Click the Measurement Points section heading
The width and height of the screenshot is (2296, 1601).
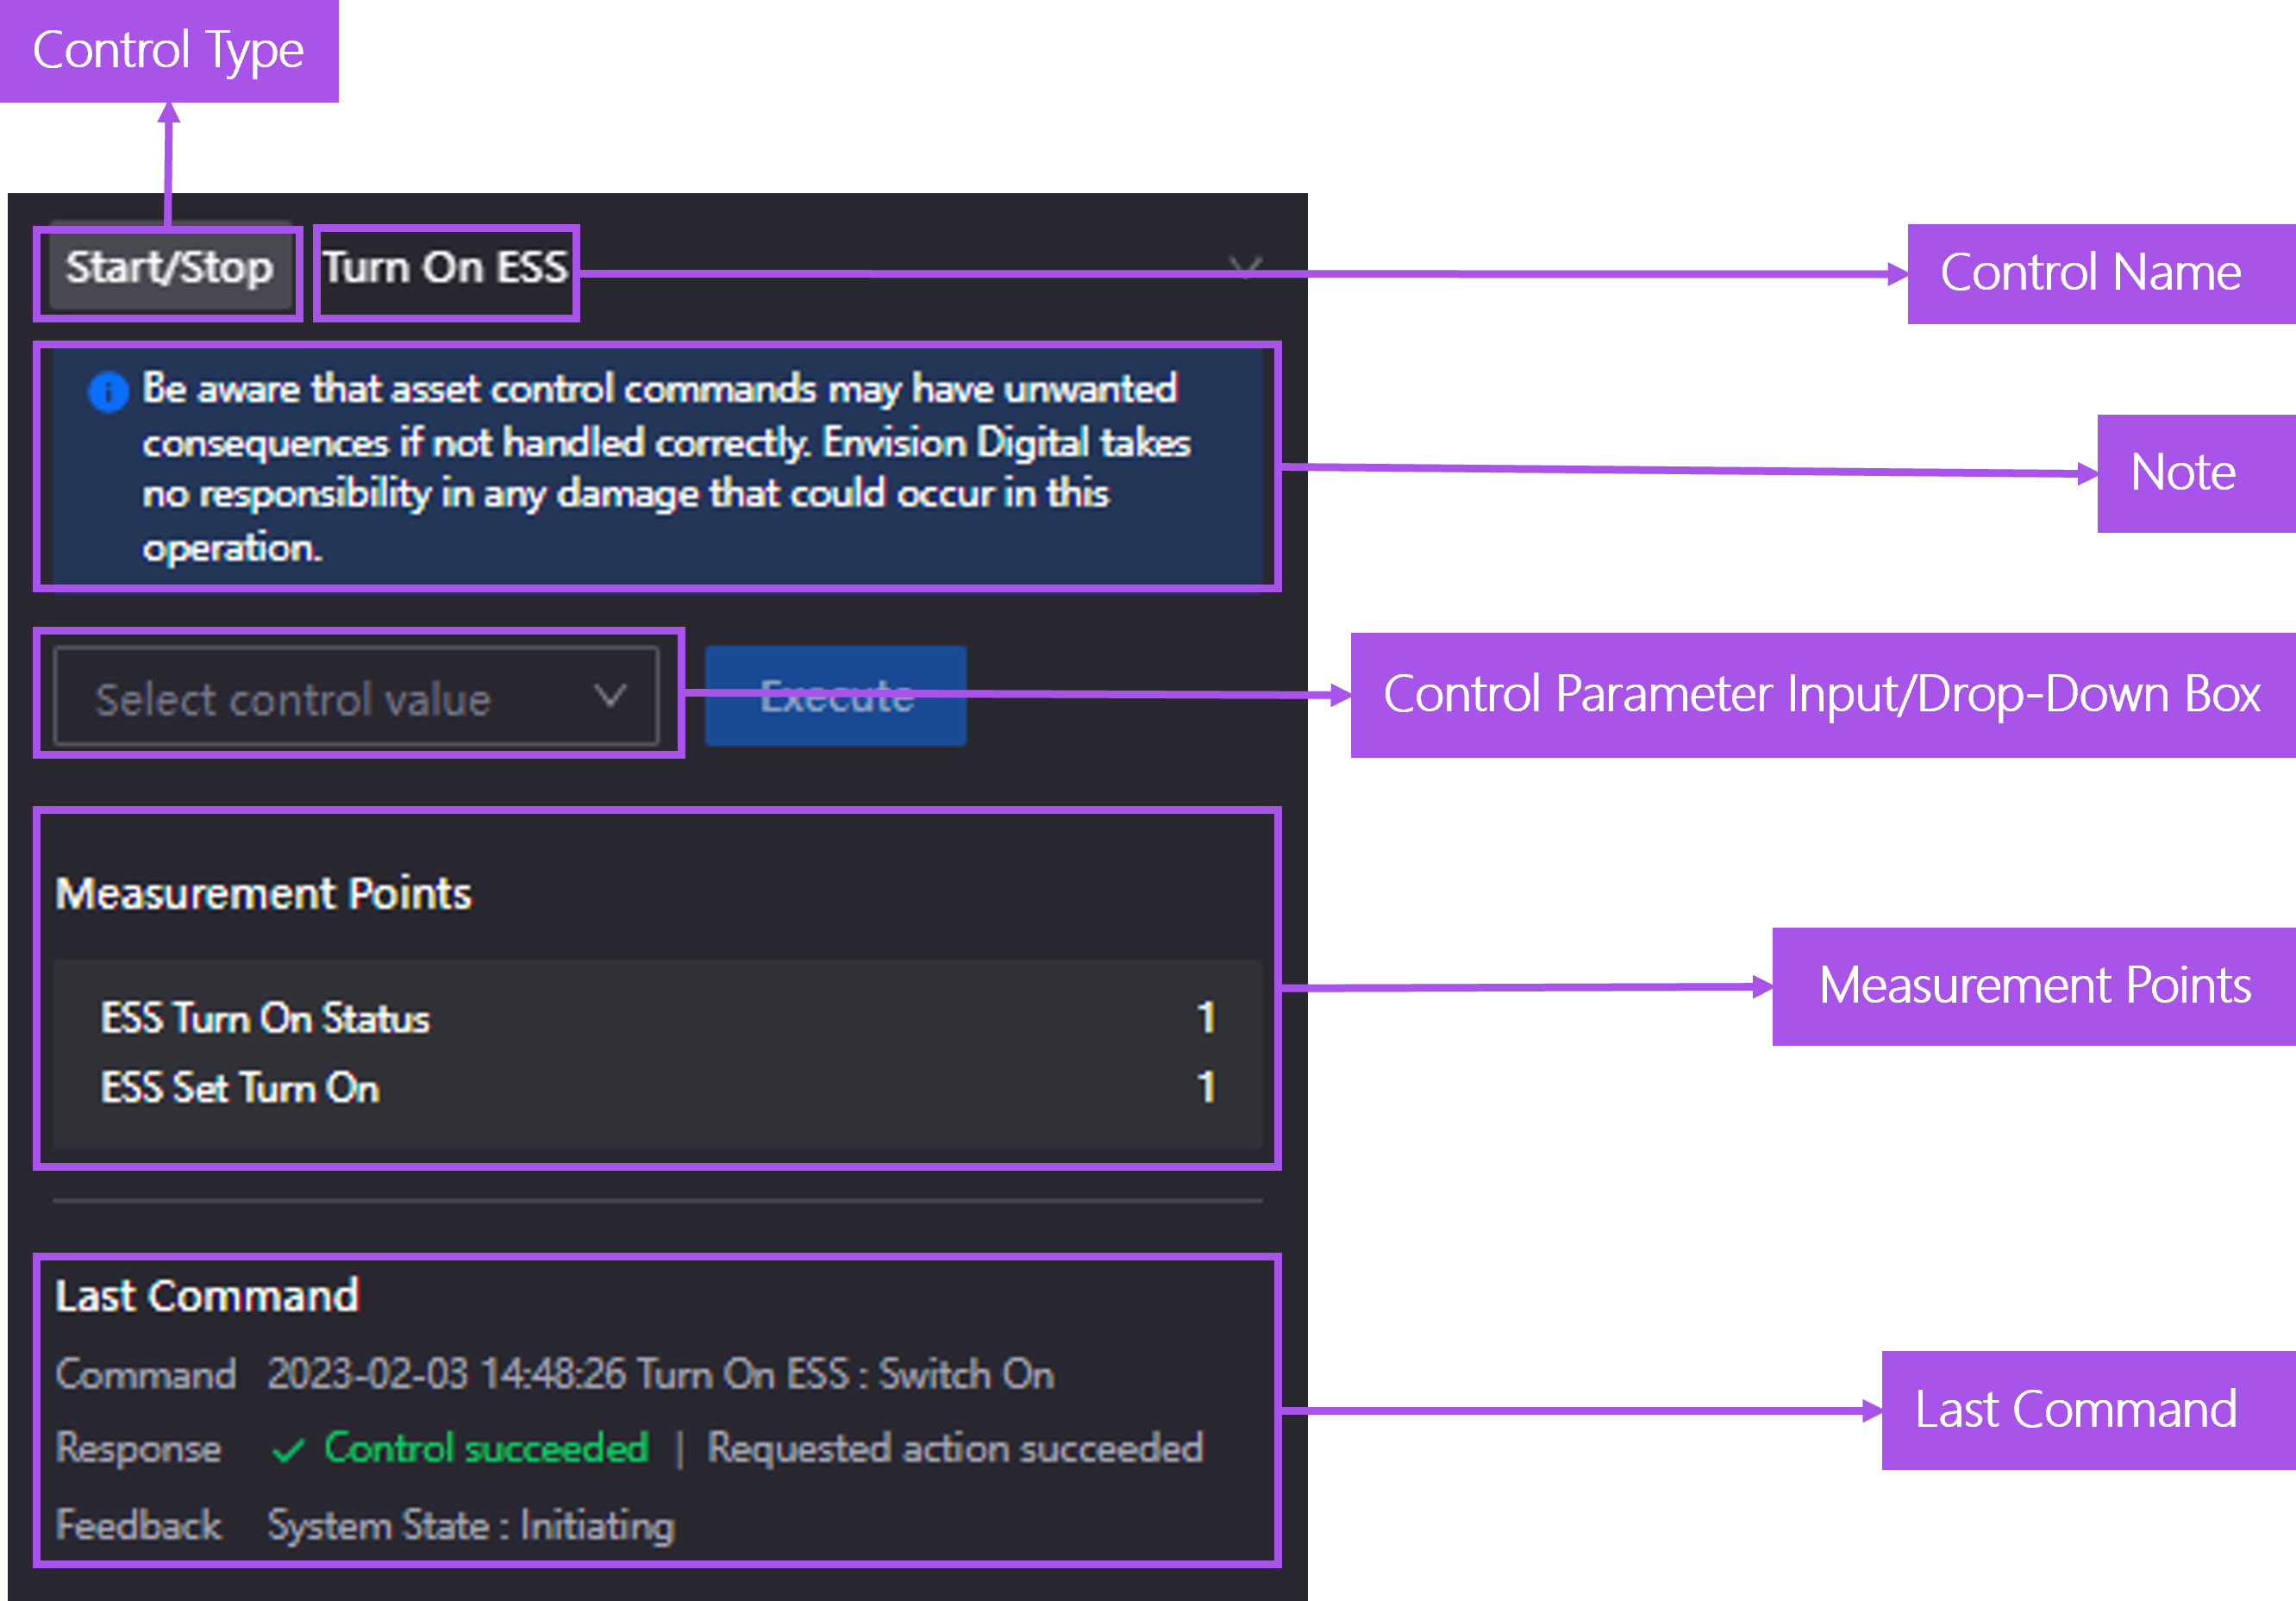pyautogui.click(x=263, y=893)
